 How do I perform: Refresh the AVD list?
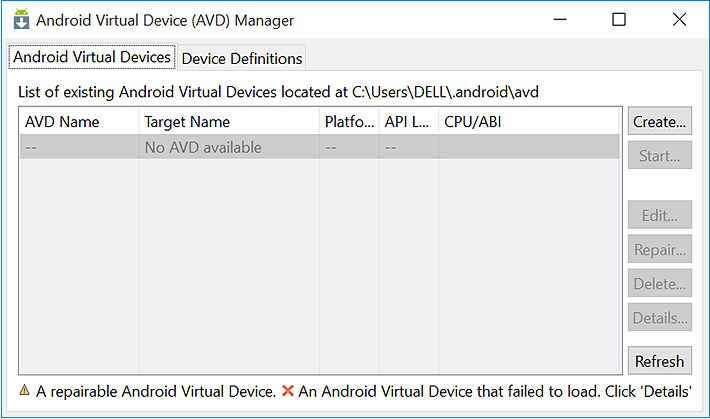click(659, 361)
